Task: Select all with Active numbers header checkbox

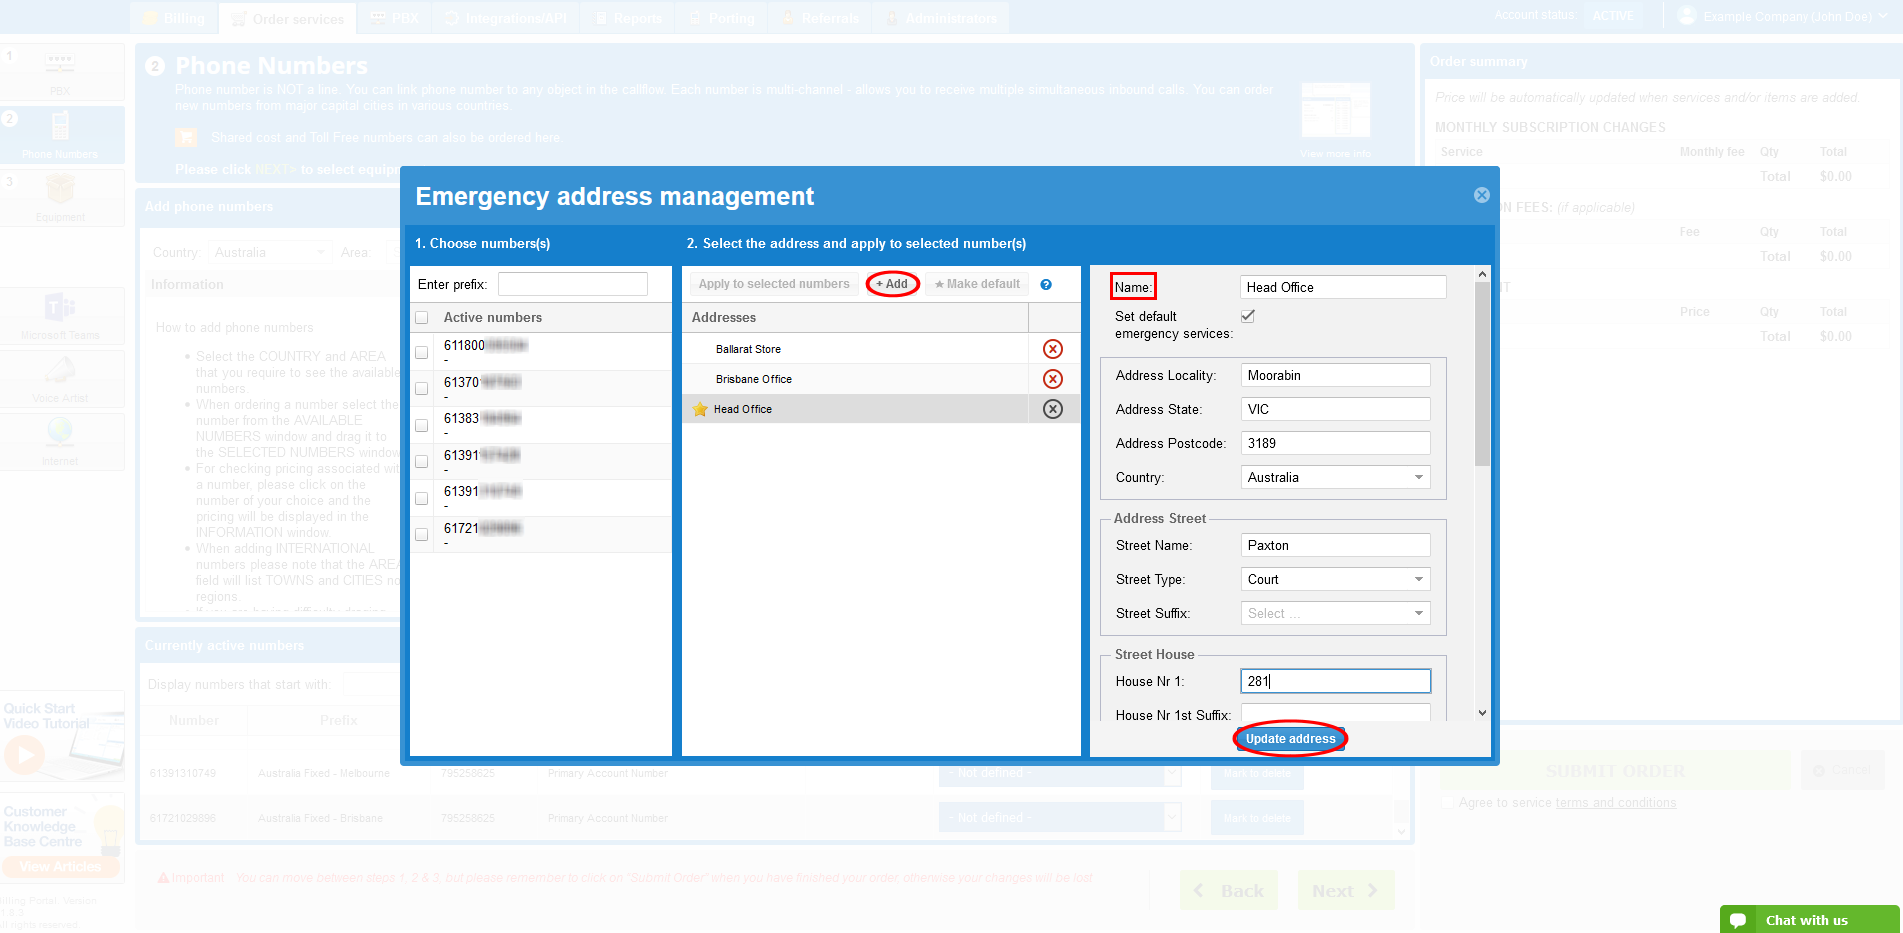Action: tap(422, 318)
